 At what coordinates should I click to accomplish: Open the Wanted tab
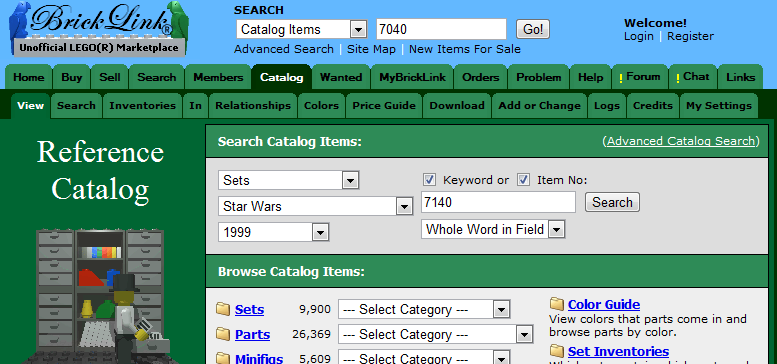point(340,77)
